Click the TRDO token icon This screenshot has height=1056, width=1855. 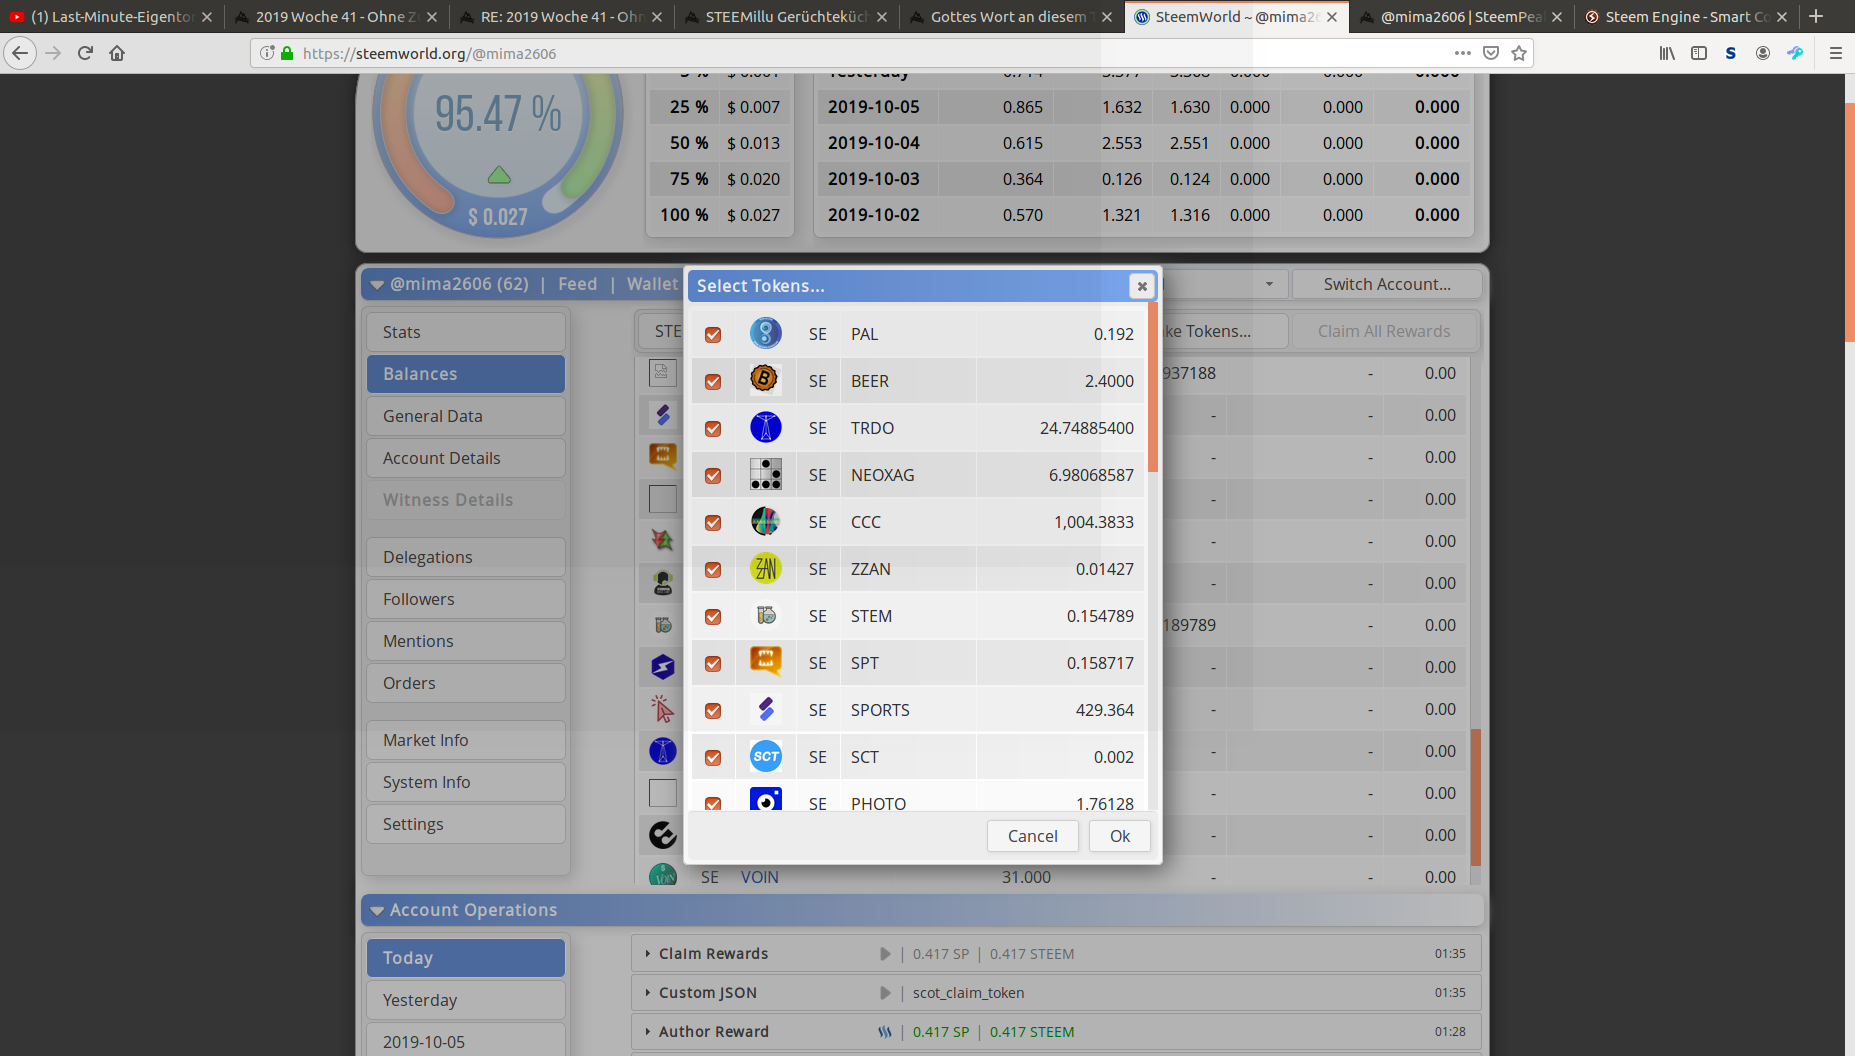click(x=765, y=427)
